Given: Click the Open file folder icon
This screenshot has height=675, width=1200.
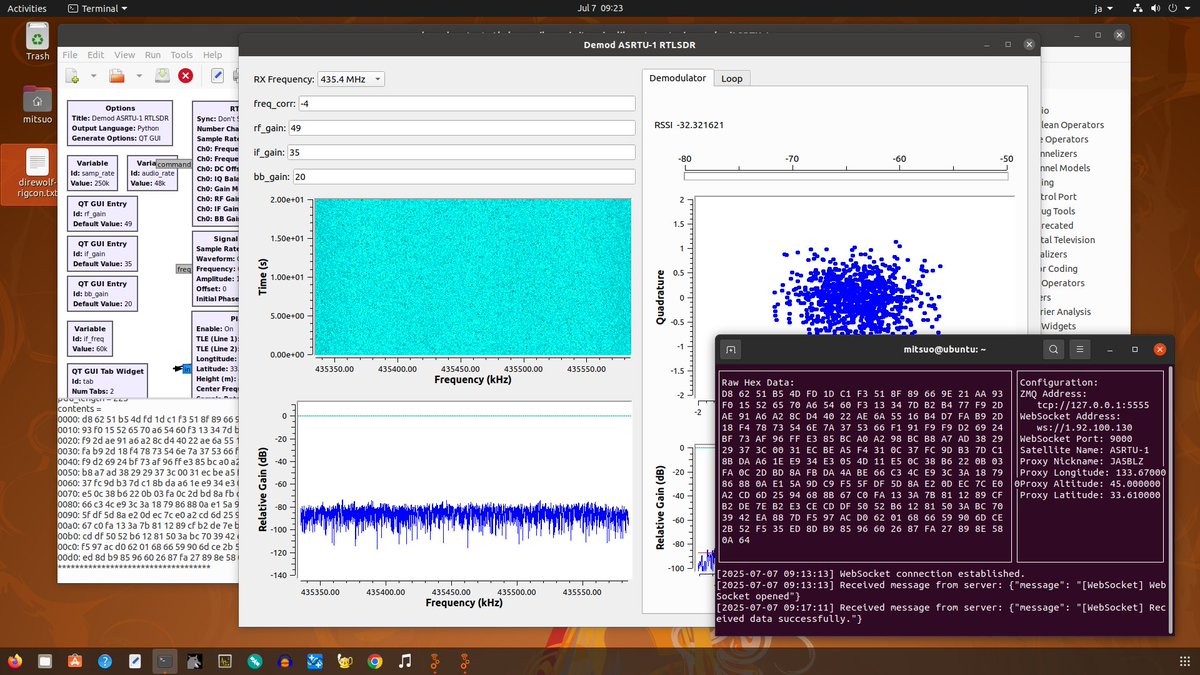Looking at the screenshot, I should click(x=116, y=76).
